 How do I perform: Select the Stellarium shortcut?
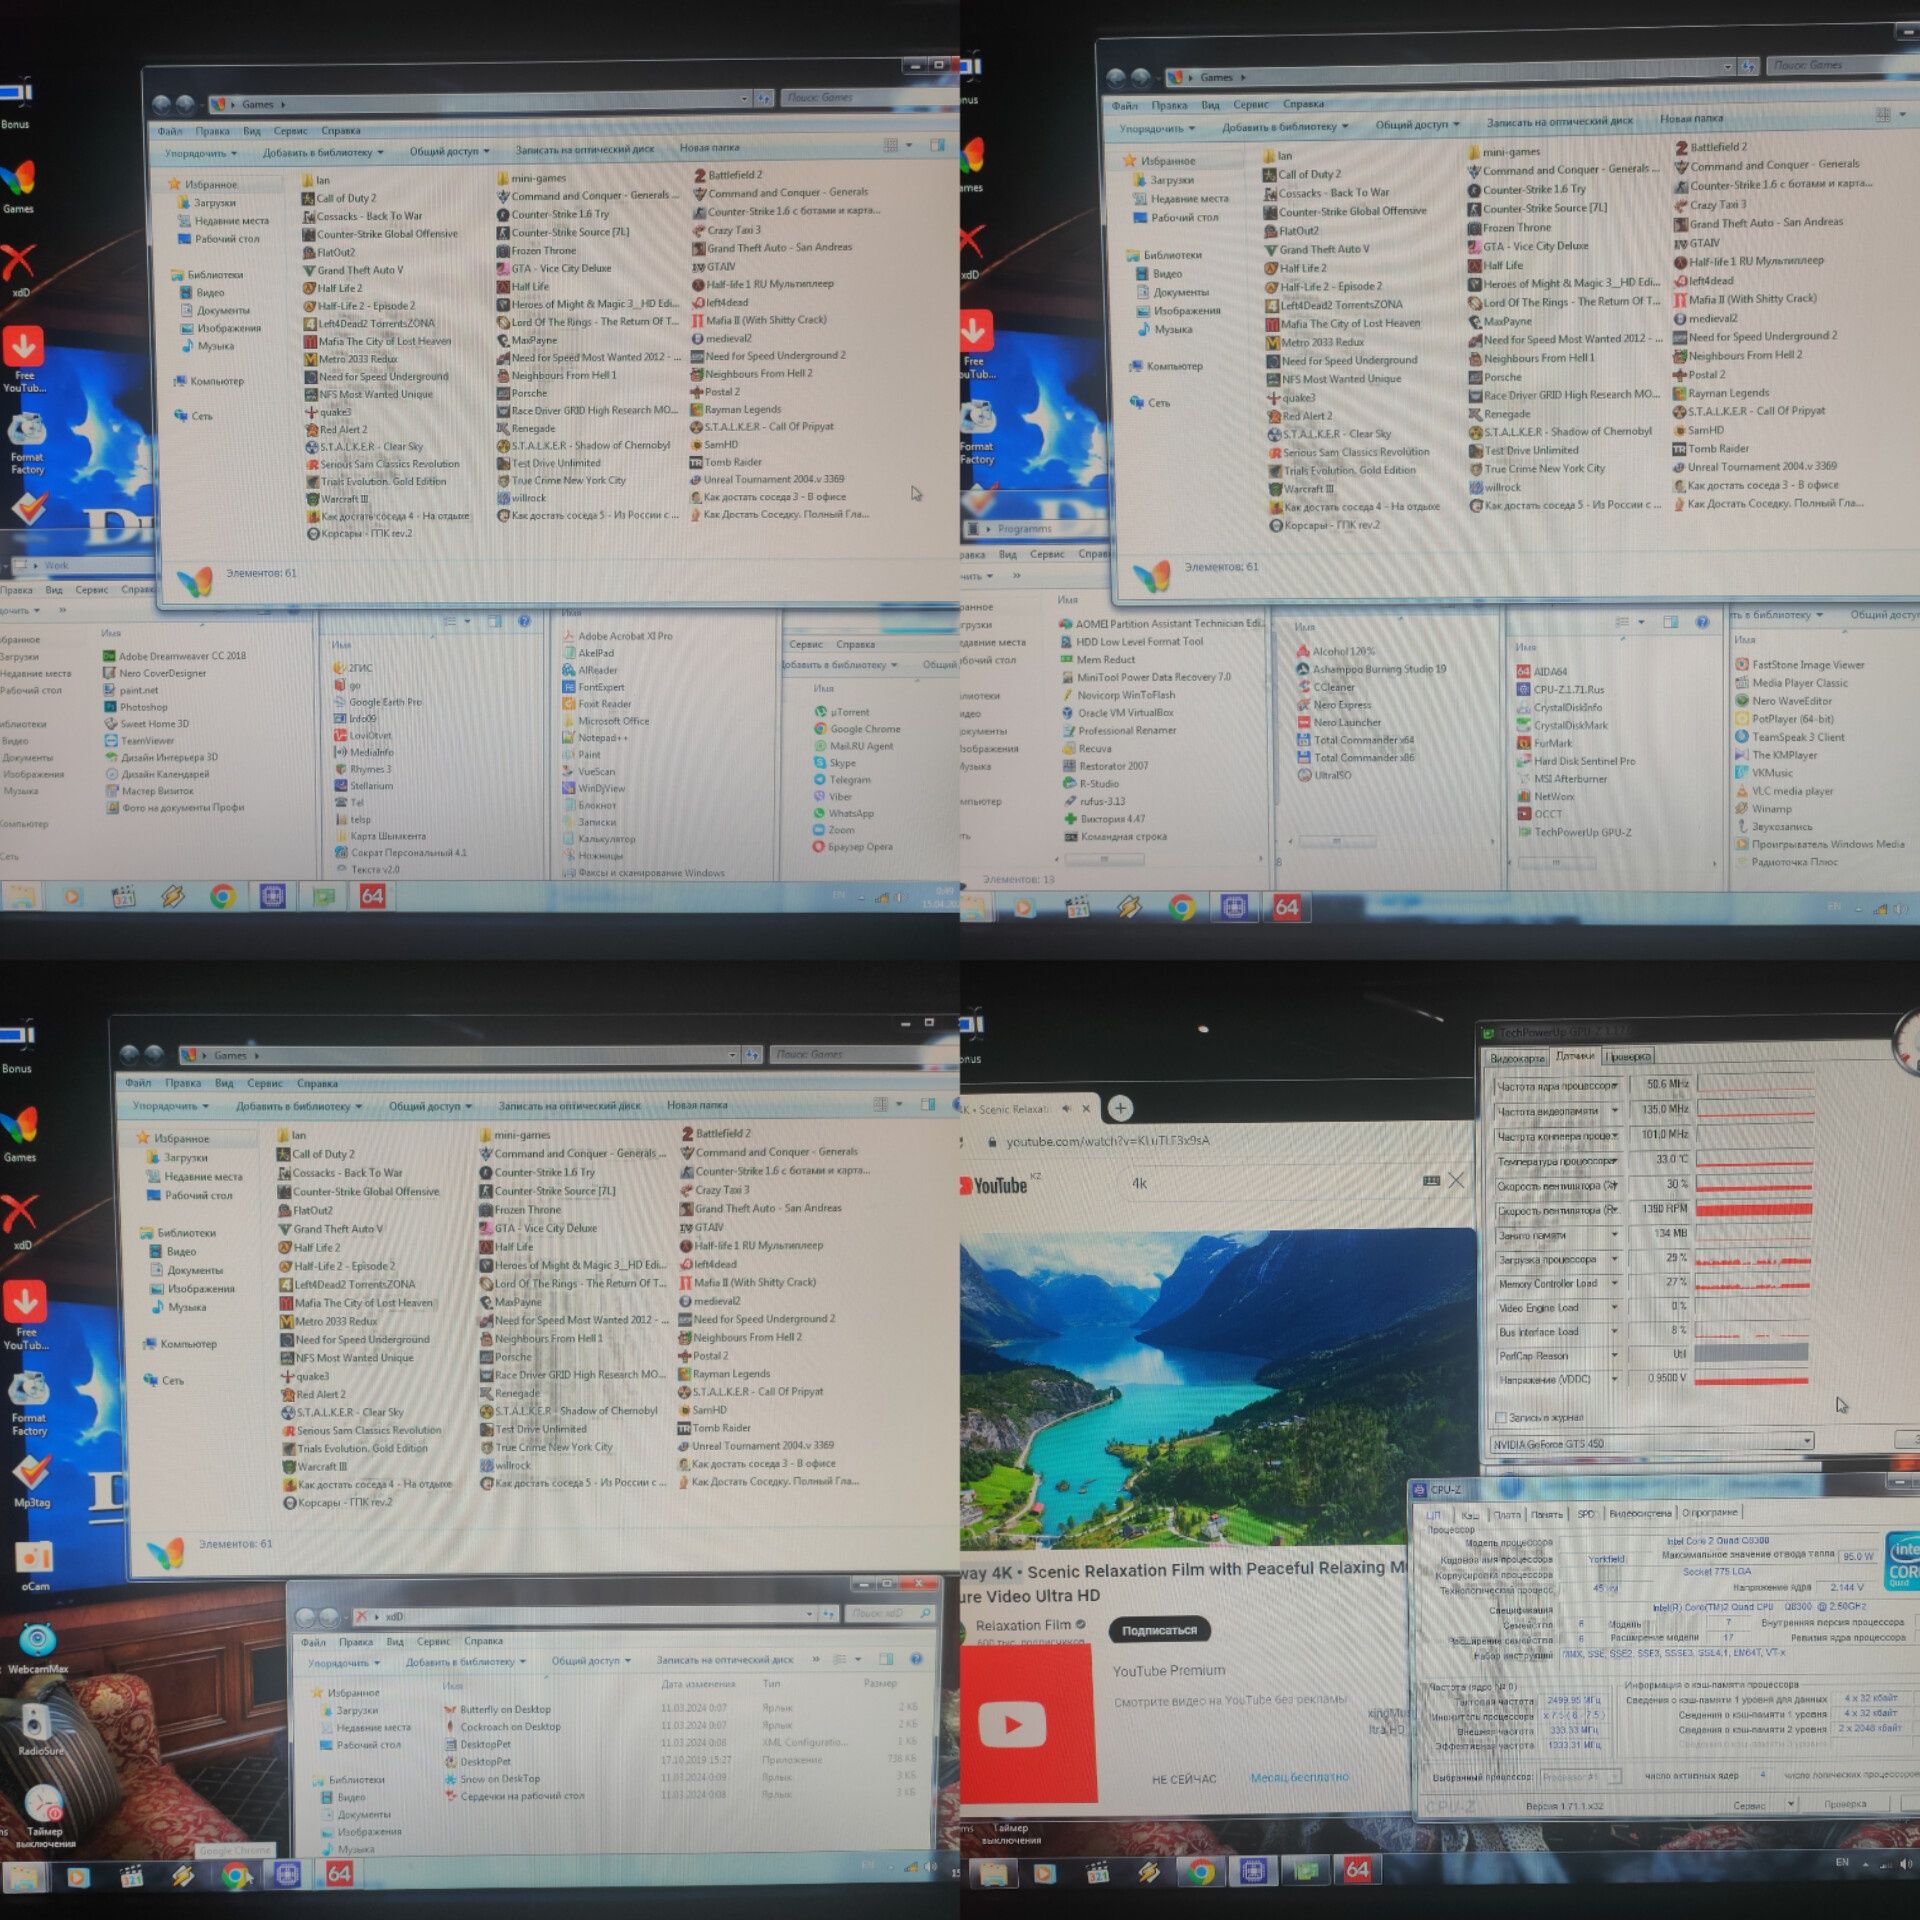coord(363,786)
